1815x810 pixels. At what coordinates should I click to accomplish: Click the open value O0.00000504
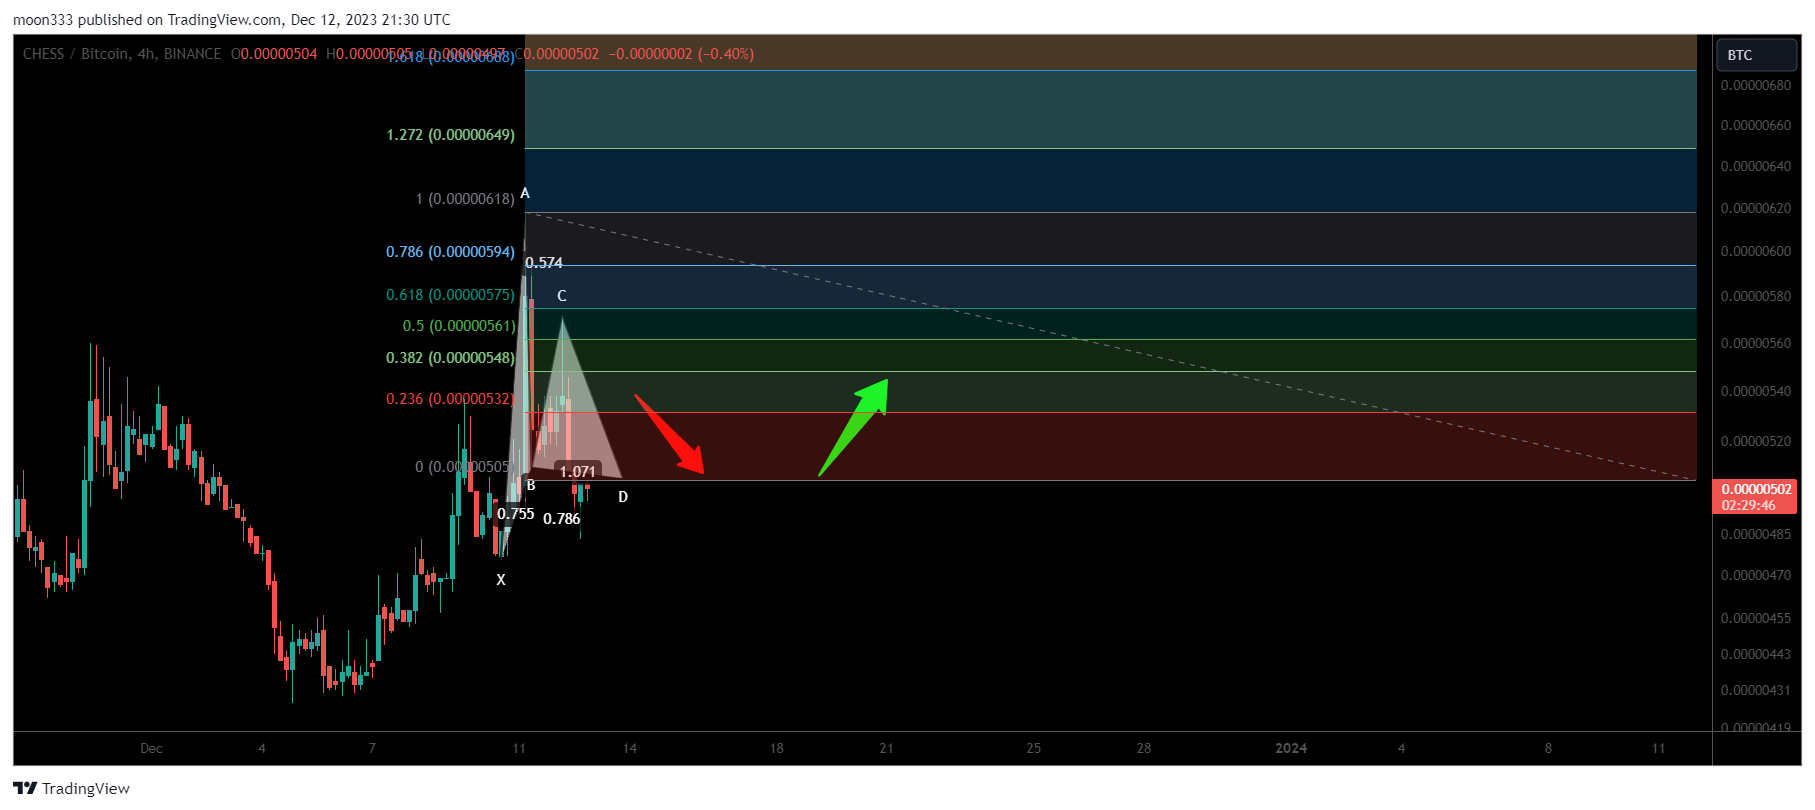274,54
